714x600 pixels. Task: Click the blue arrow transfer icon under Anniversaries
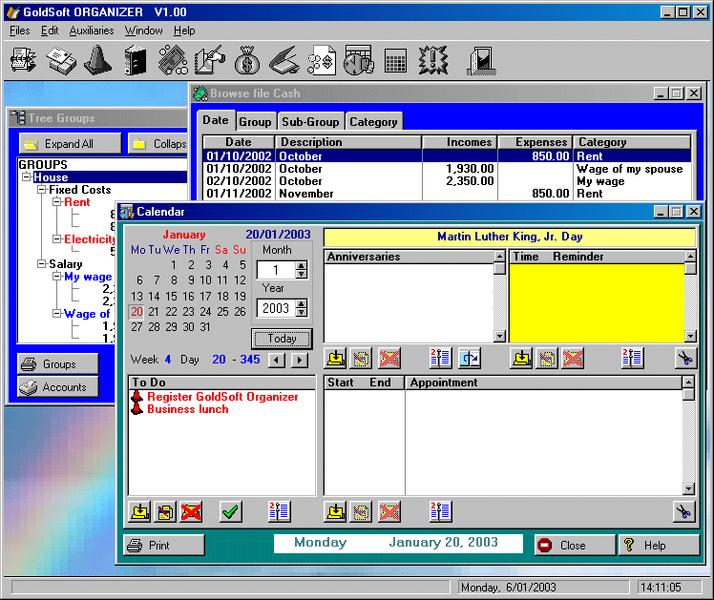[x=469, y=358]
